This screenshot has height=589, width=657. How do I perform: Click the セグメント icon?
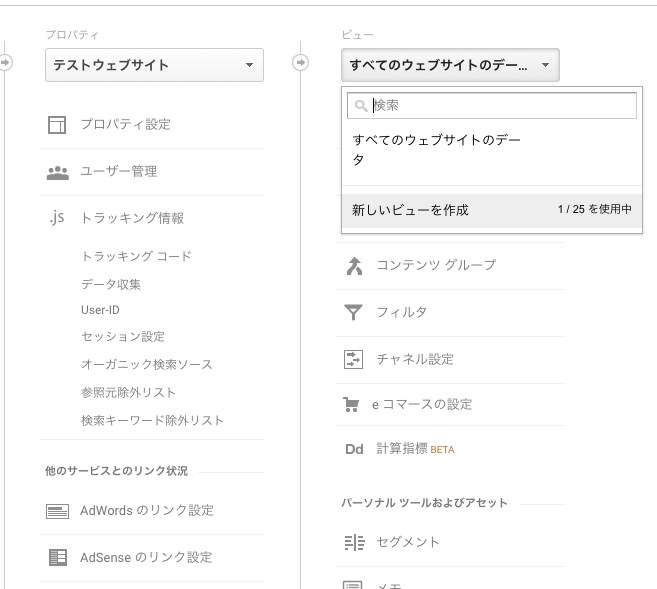point(354,543)
